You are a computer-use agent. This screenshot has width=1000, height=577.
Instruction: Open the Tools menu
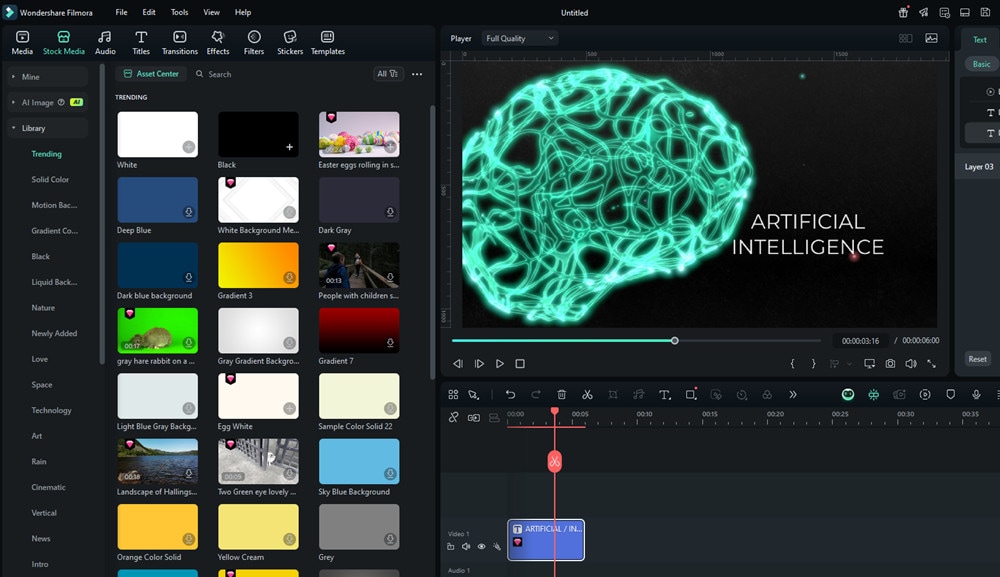(x=179, y=13)
